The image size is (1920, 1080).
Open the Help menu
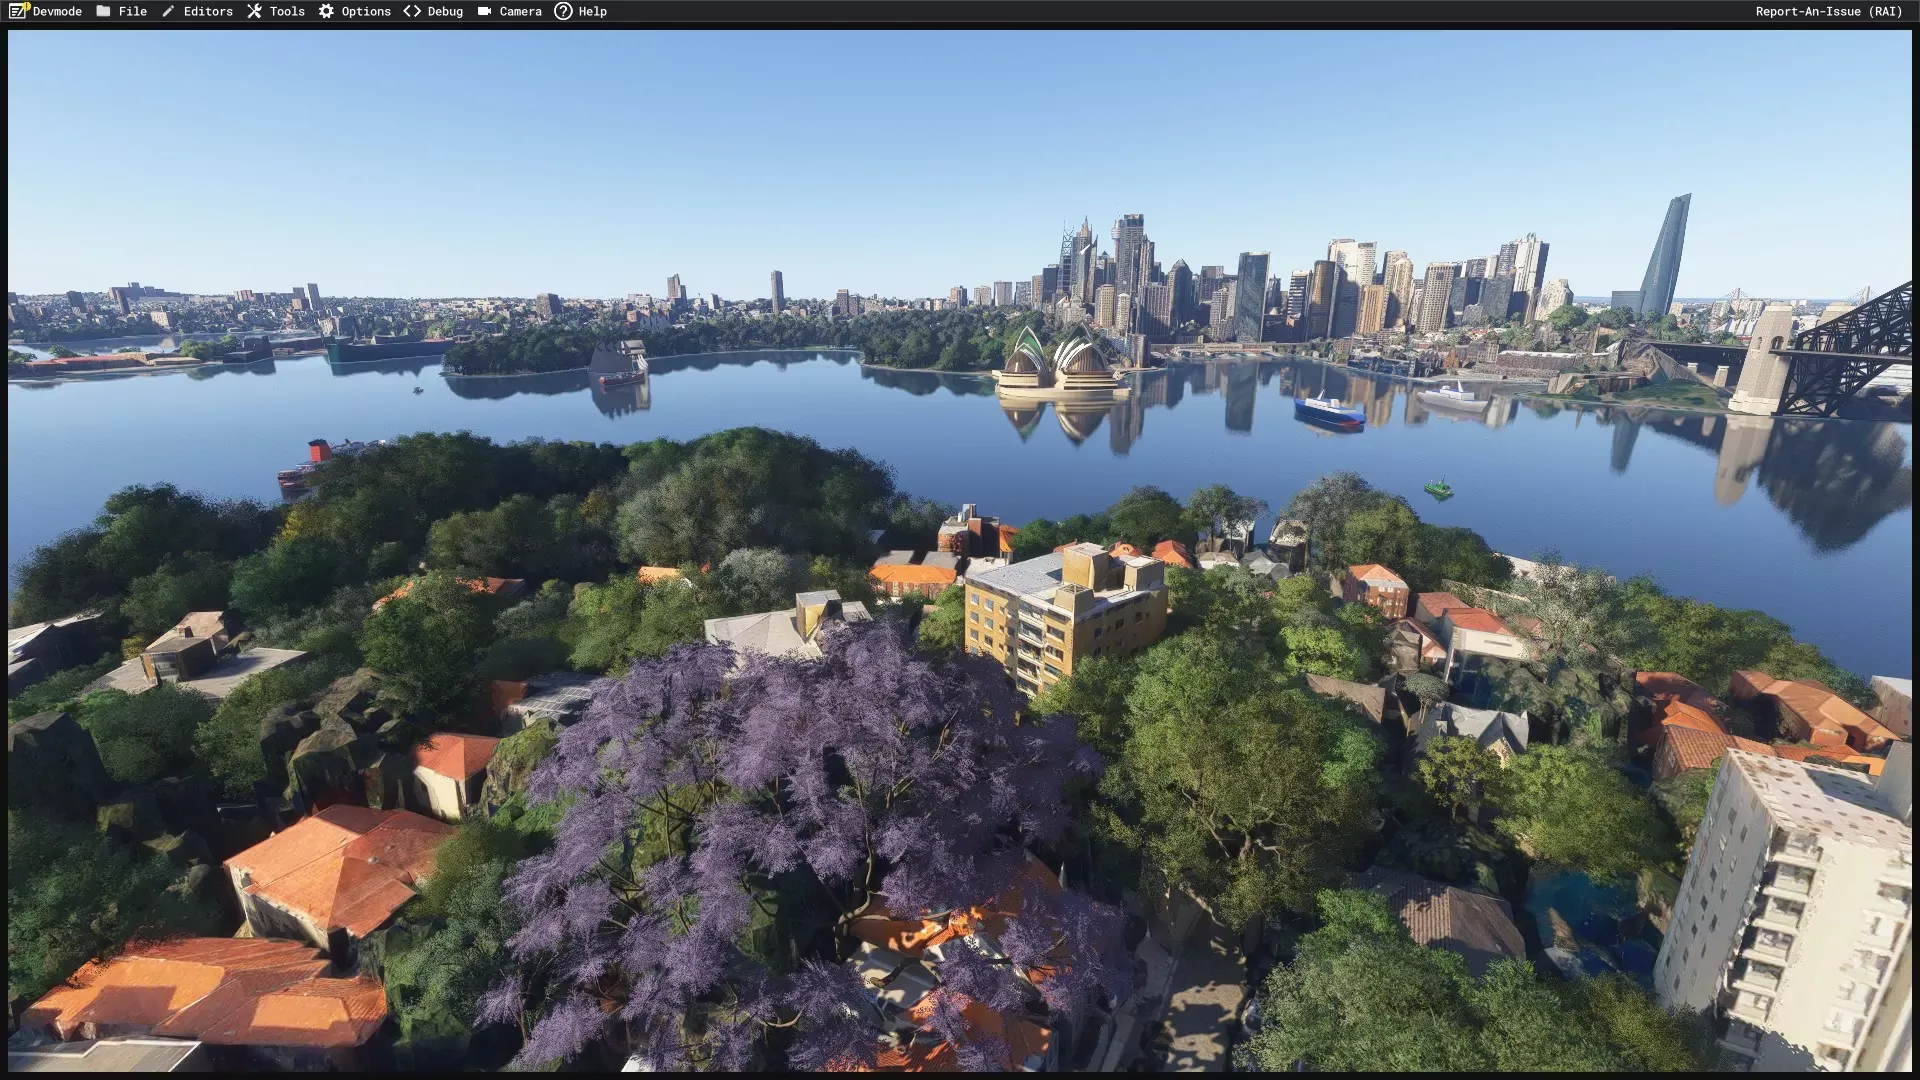(592, 11)
